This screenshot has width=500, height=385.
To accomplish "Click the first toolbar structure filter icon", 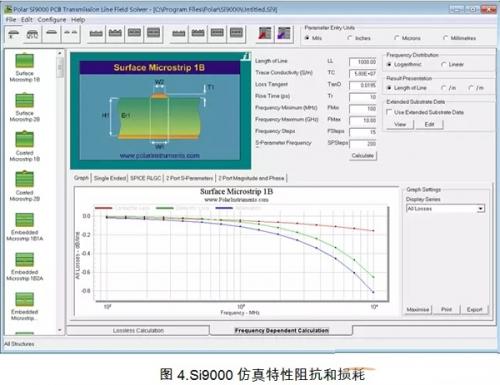I will [x=13, y=34].
